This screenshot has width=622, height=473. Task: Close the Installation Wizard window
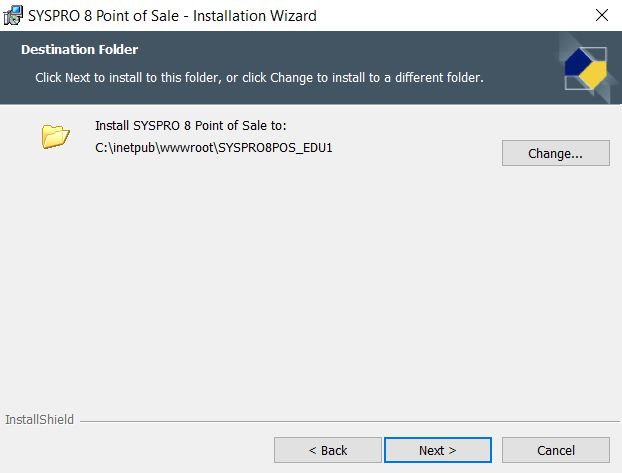click(x=601, y=15)
